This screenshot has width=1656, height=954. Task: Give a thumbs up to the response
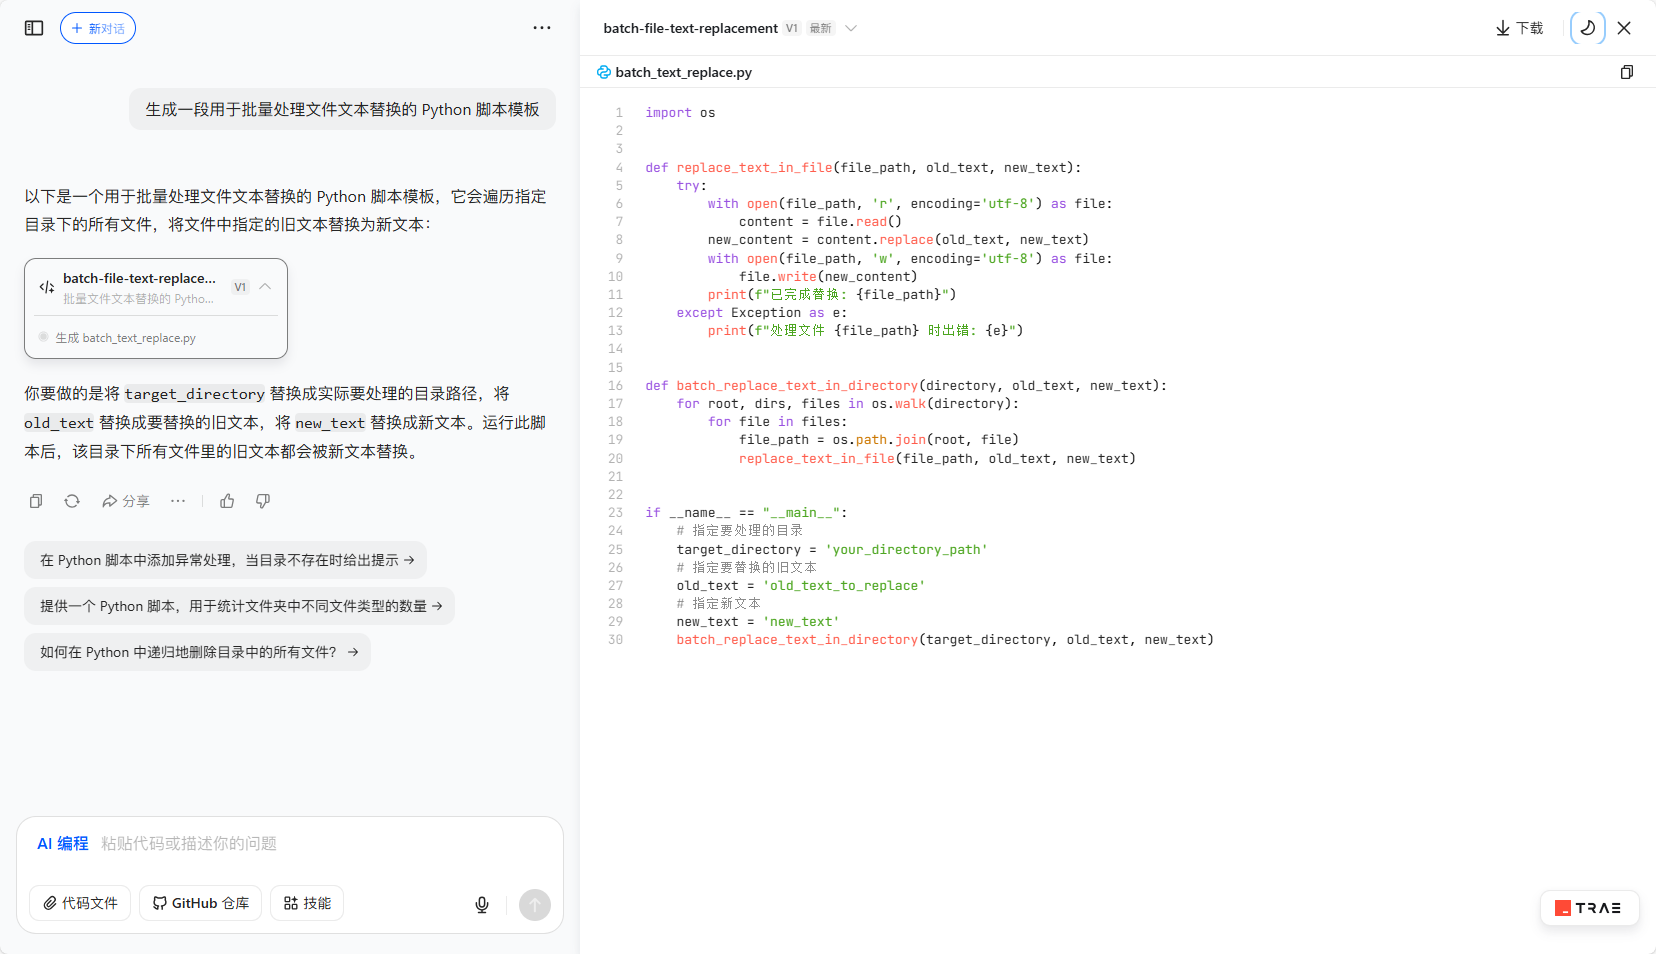coord(227,500)
